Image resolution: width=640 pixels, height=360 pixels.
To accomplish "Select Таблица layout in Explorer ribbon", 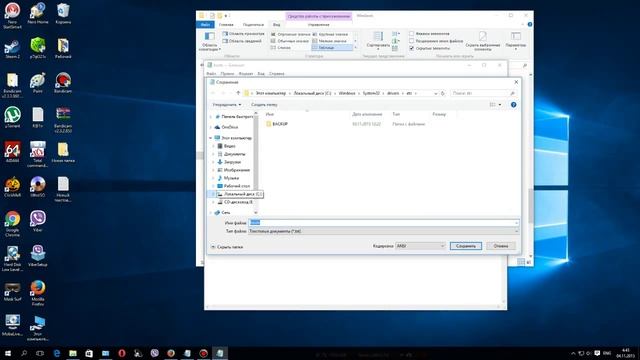I will [x=332, y=48].
